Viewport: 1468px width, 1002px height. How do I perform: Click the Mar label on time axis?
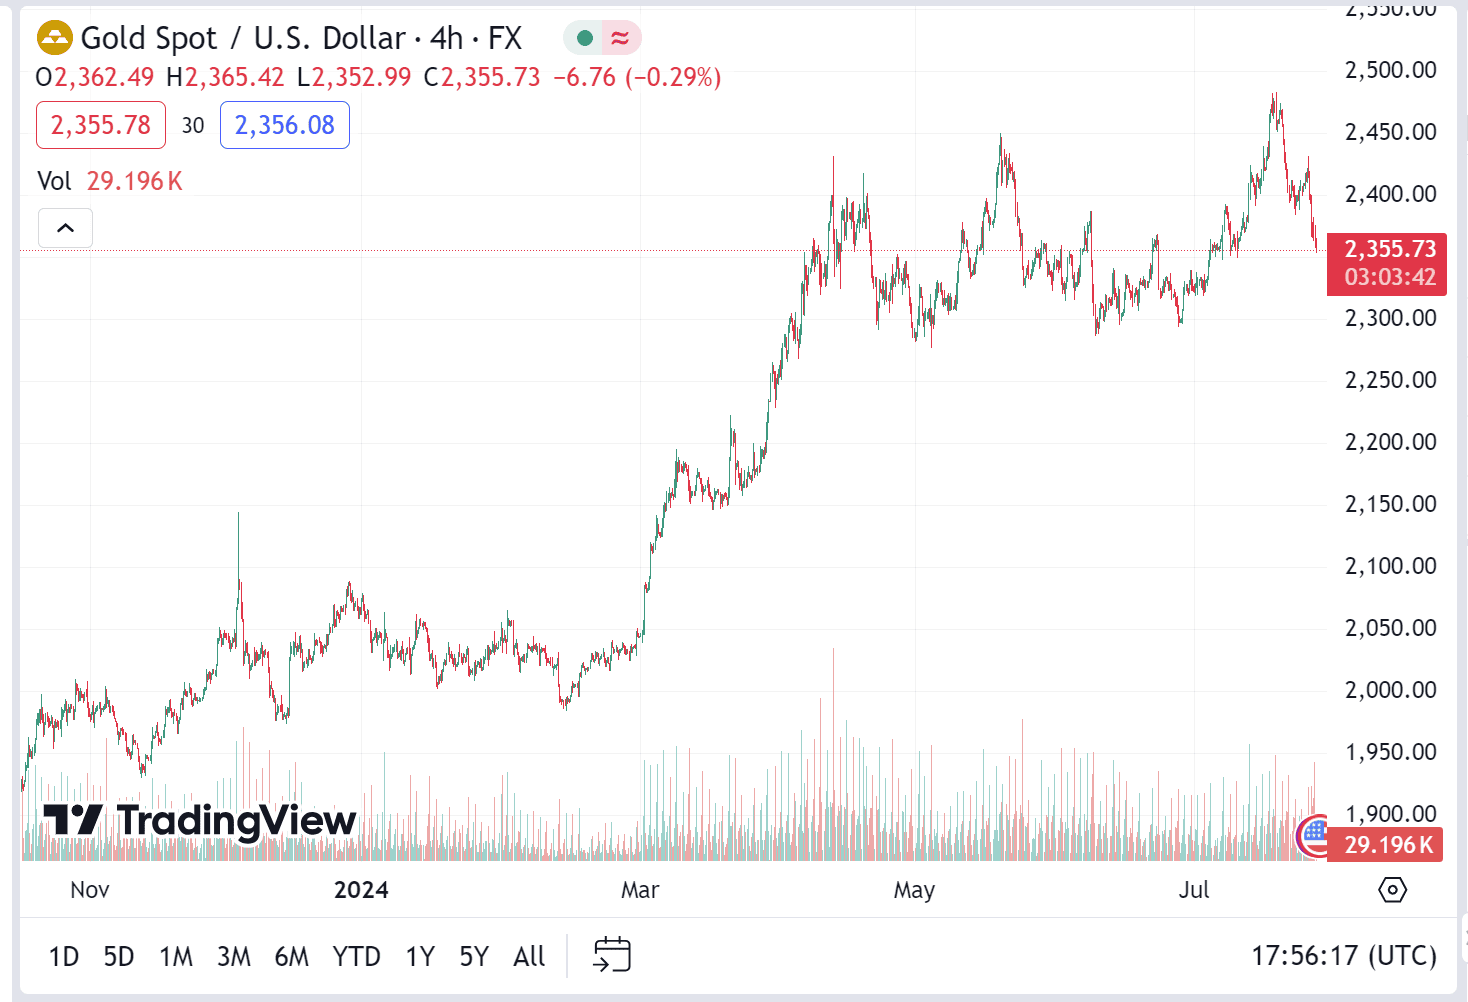[x=640, y=890]
